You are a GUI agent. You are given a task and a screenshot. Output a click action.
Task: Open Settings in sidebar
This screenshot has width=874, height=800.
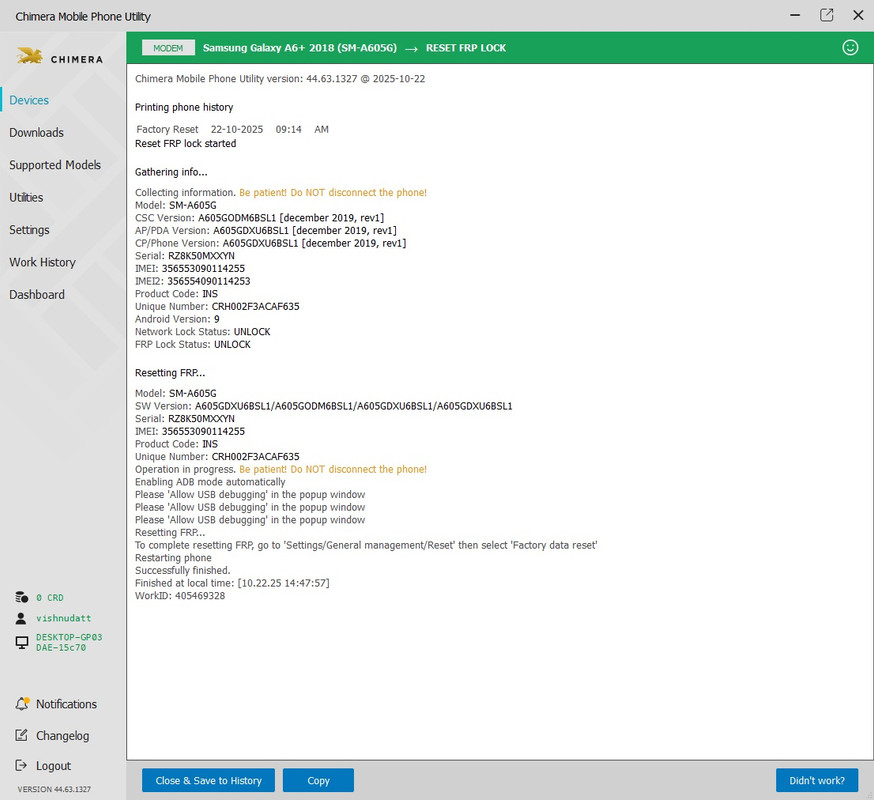(29, 230)
